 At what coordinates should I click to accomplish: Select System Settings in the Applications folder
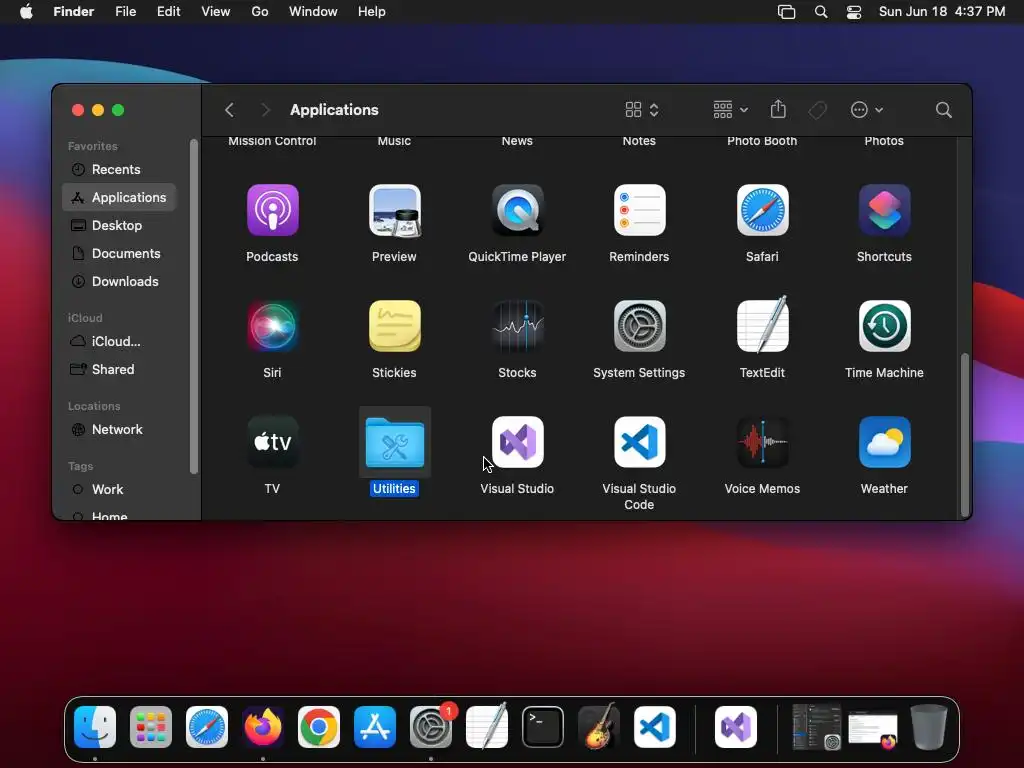(x=639, y=326)
